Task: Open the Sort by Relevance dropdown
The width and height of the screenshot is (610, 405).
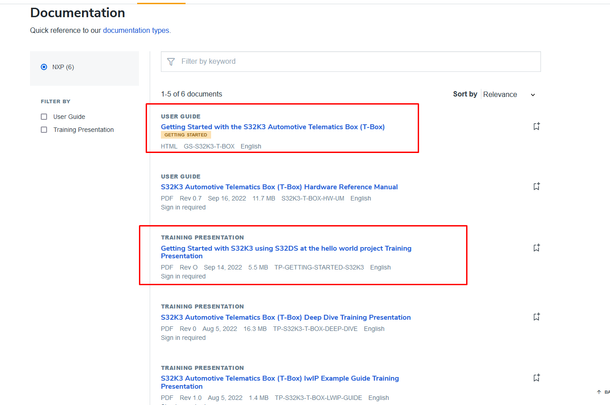Action: pyautogui.click(x=508, y=95)
